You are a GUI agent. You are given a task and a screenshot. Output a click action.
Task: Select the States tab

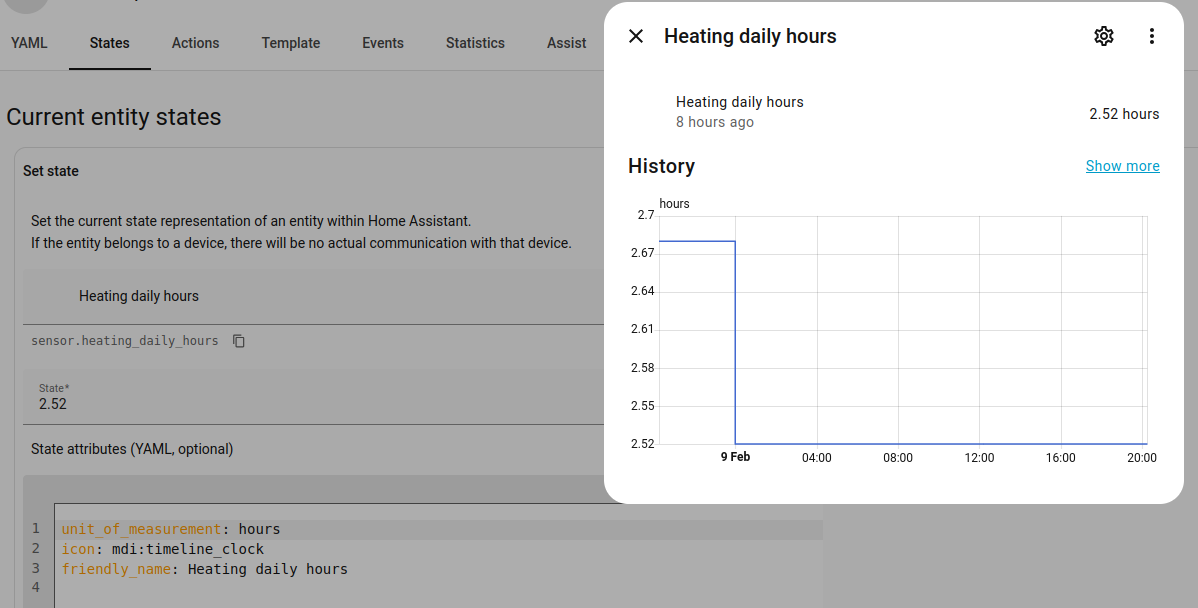(110, 43)
